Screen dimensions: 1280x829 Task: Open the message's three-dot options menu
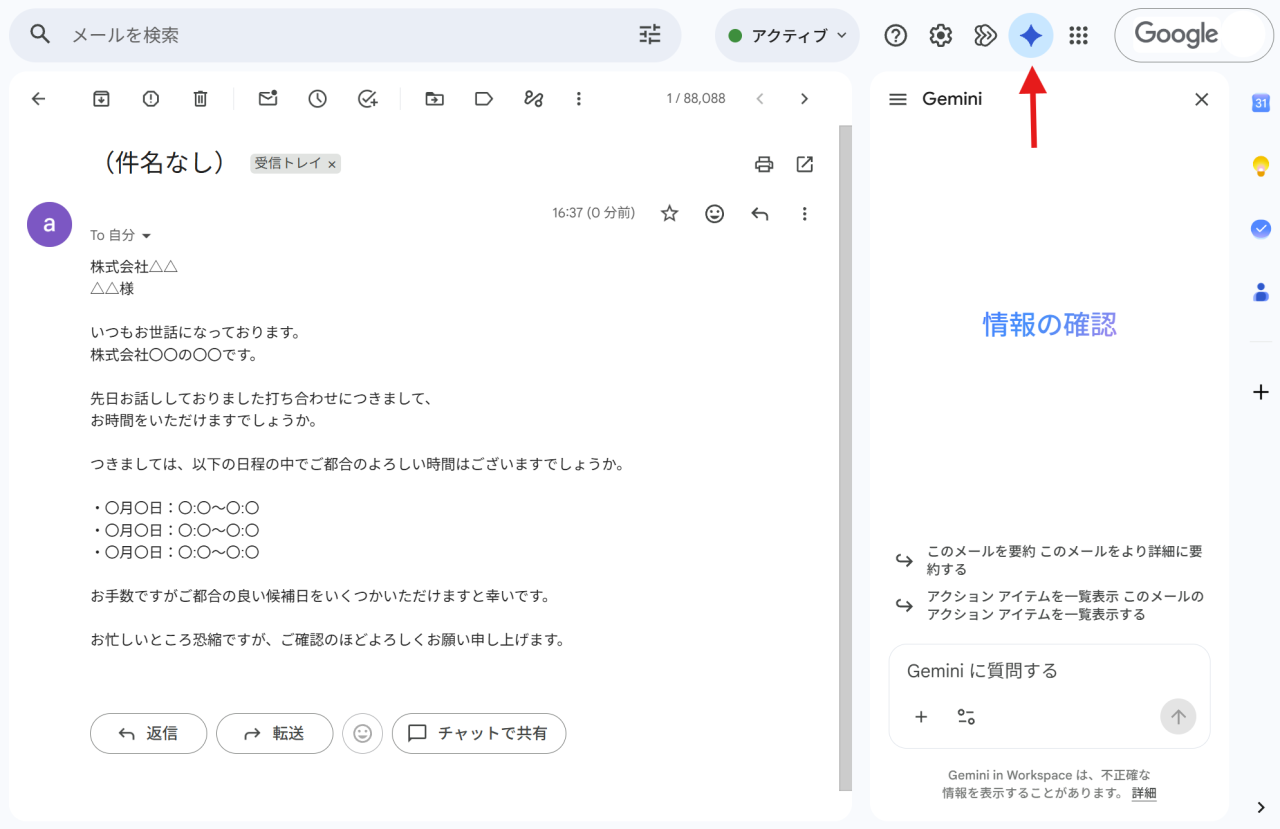805,213
